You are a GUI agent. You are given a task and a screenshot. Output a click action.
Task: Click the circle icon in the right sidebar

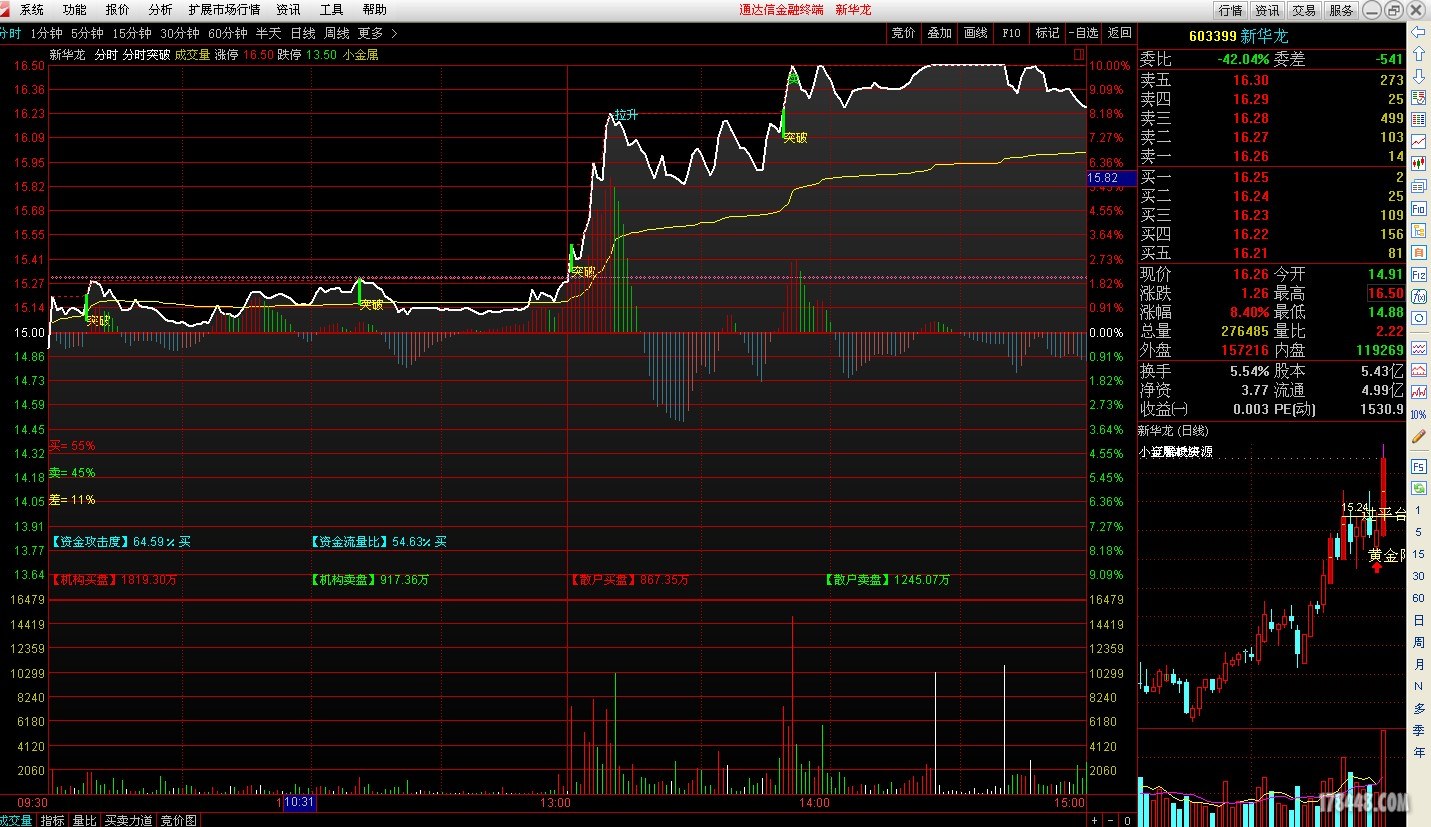pyautogui.click(x=1418, y=318)
